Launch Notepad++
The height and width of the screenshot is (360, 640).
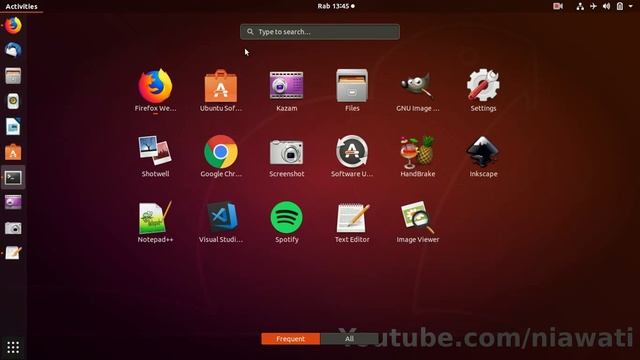click(x=155, y=222)
